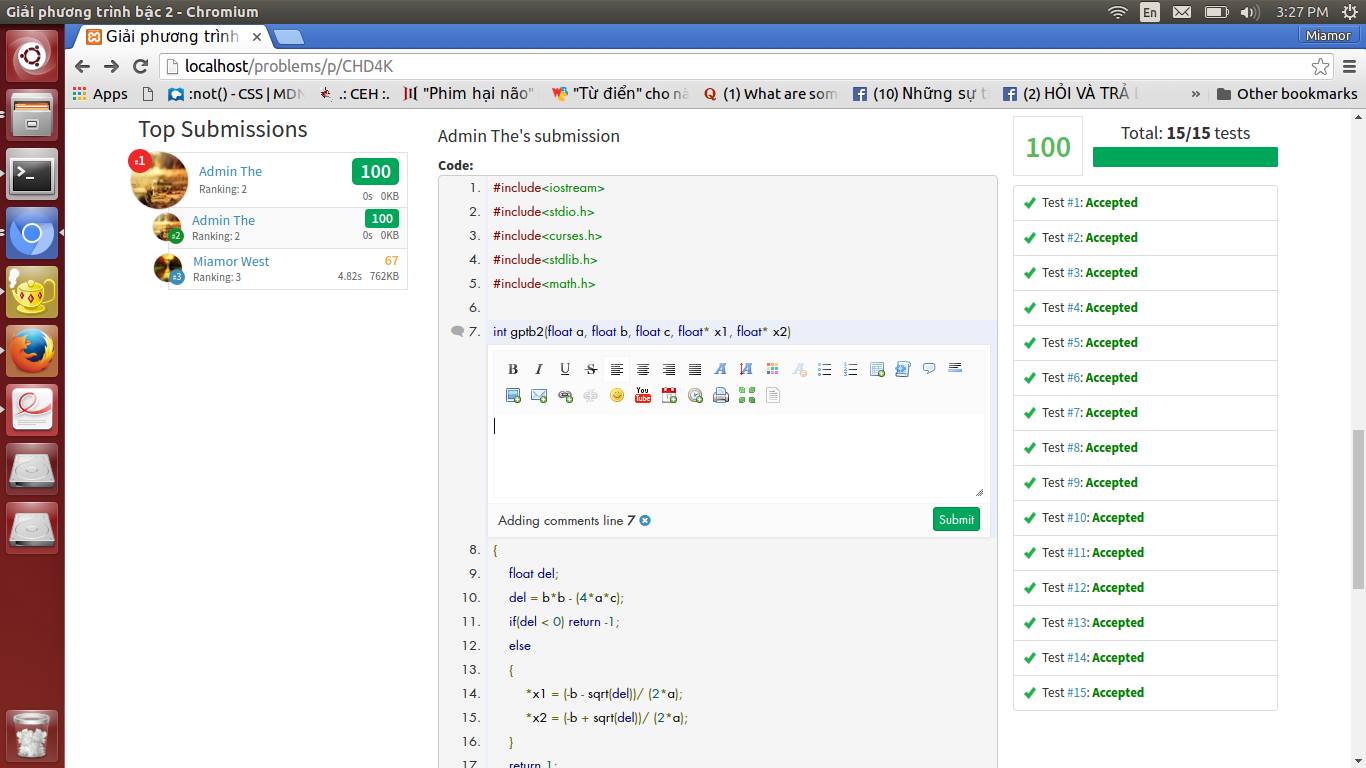Open the ':not() - CSS | MDN' bookmark
1366x768 pixels.
click(235, 94)
